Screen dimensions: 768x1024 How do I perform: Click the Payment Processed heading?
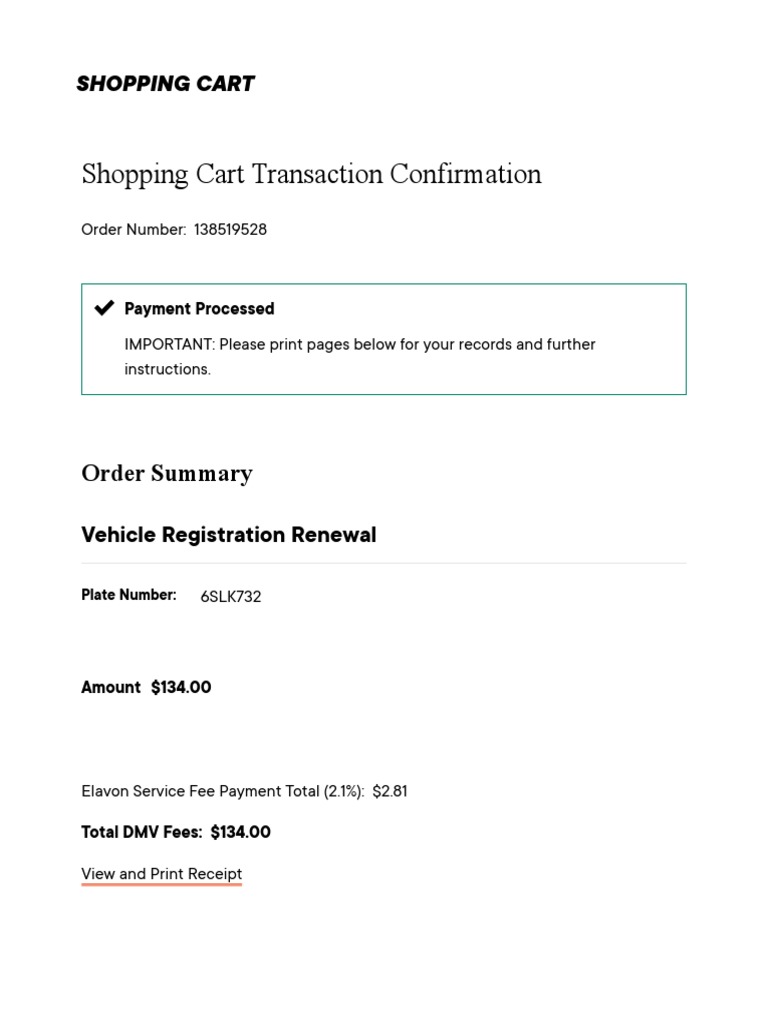tap(199, 308)
